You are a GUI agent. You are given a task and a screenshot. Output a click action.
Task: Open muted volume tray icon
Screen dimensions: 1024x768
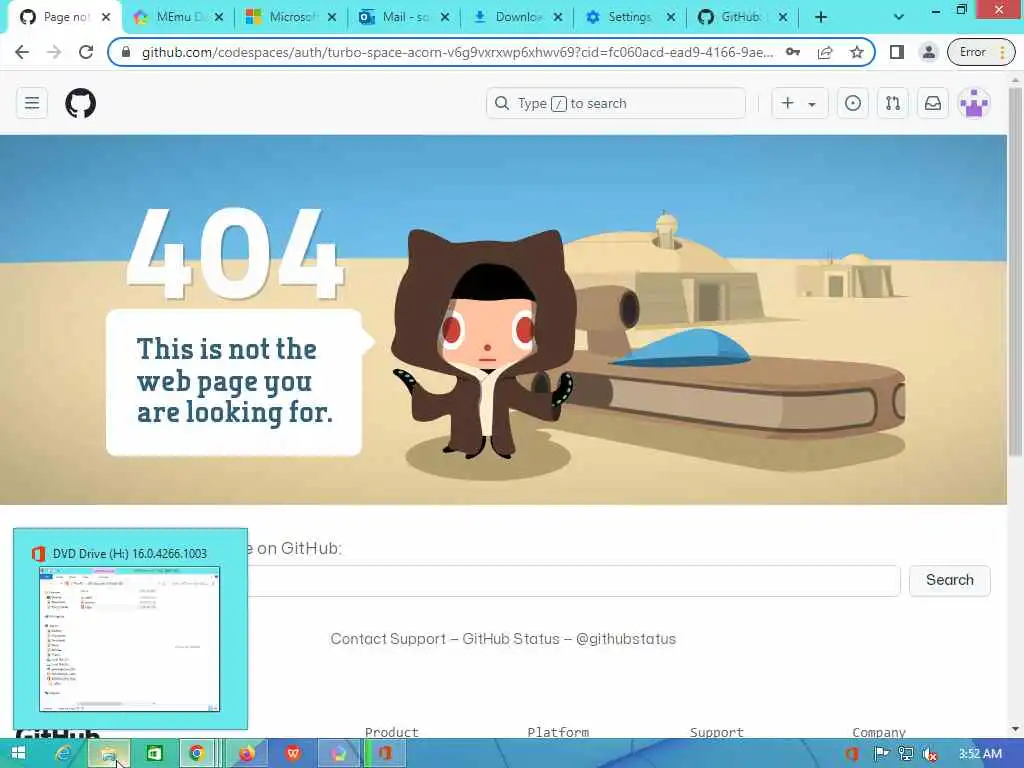930,754
